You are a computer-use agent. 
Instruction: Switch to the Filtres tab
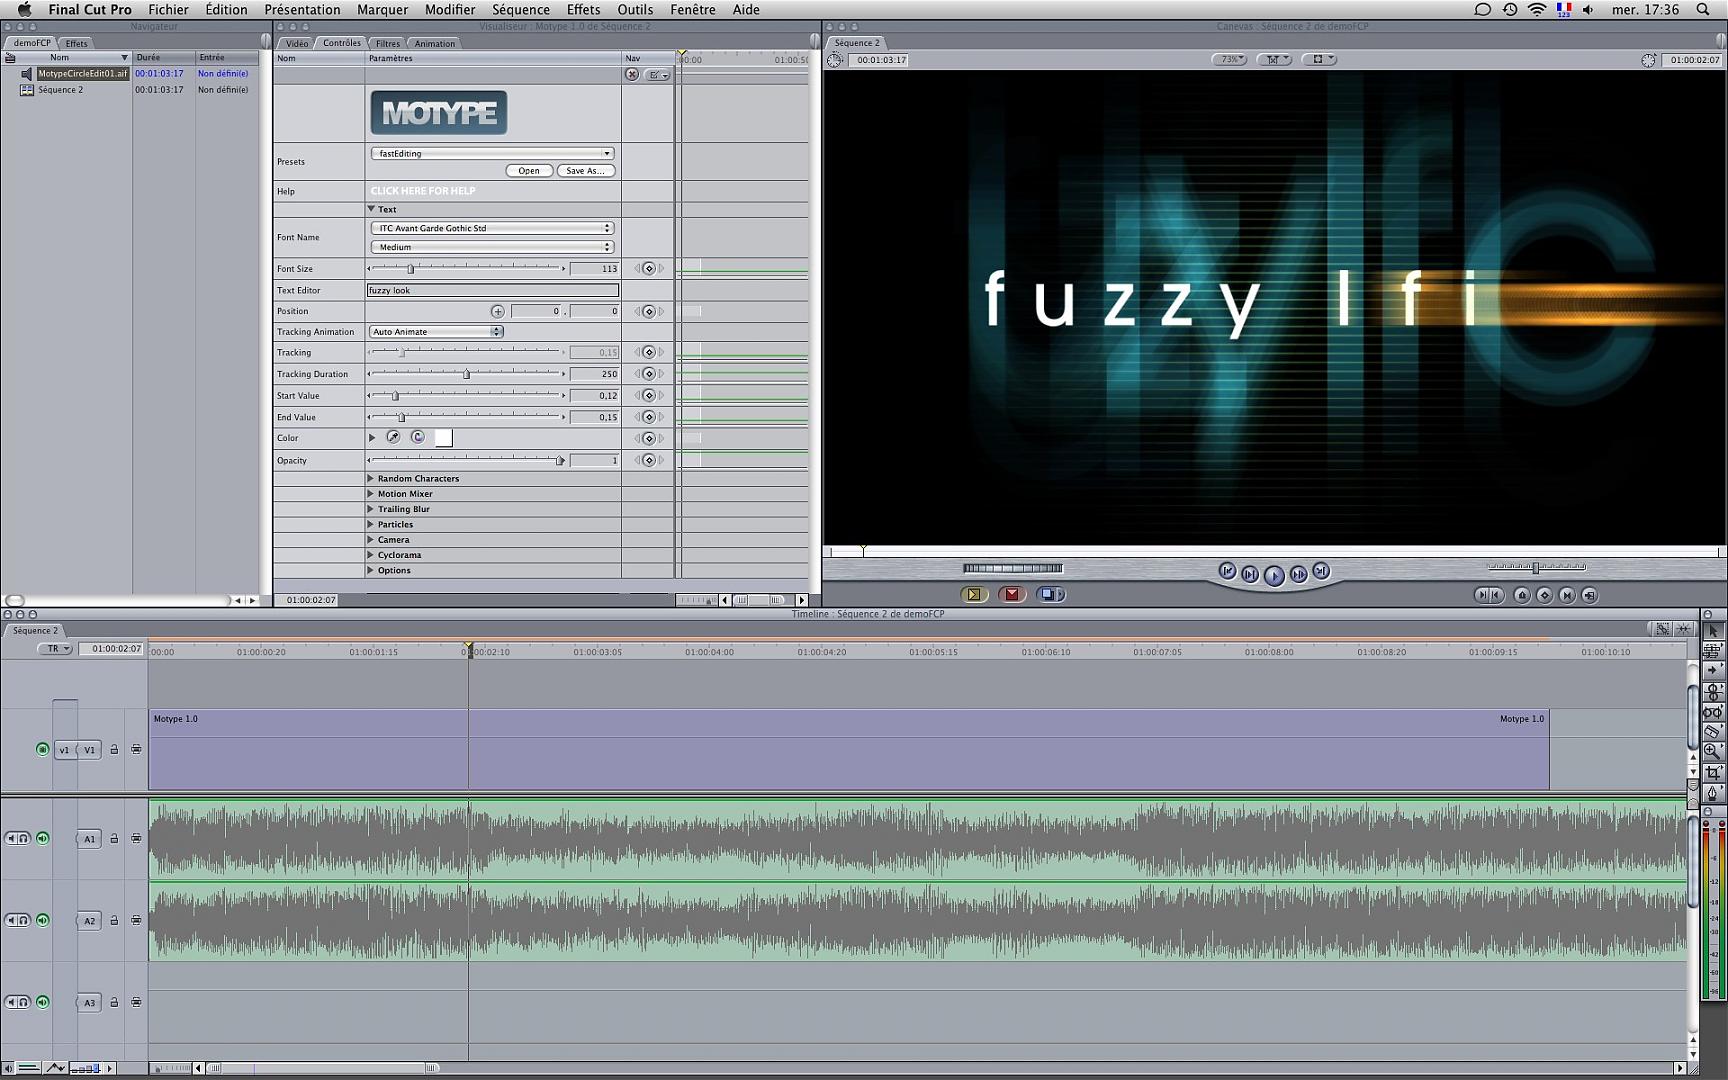click(388, 44)
